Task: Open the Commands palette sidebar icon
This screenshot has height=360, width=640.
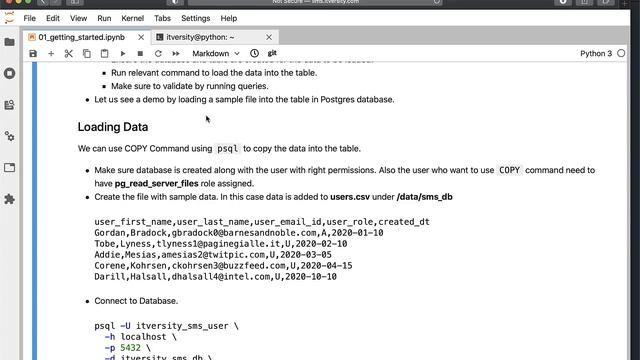Action: point(9,105)
